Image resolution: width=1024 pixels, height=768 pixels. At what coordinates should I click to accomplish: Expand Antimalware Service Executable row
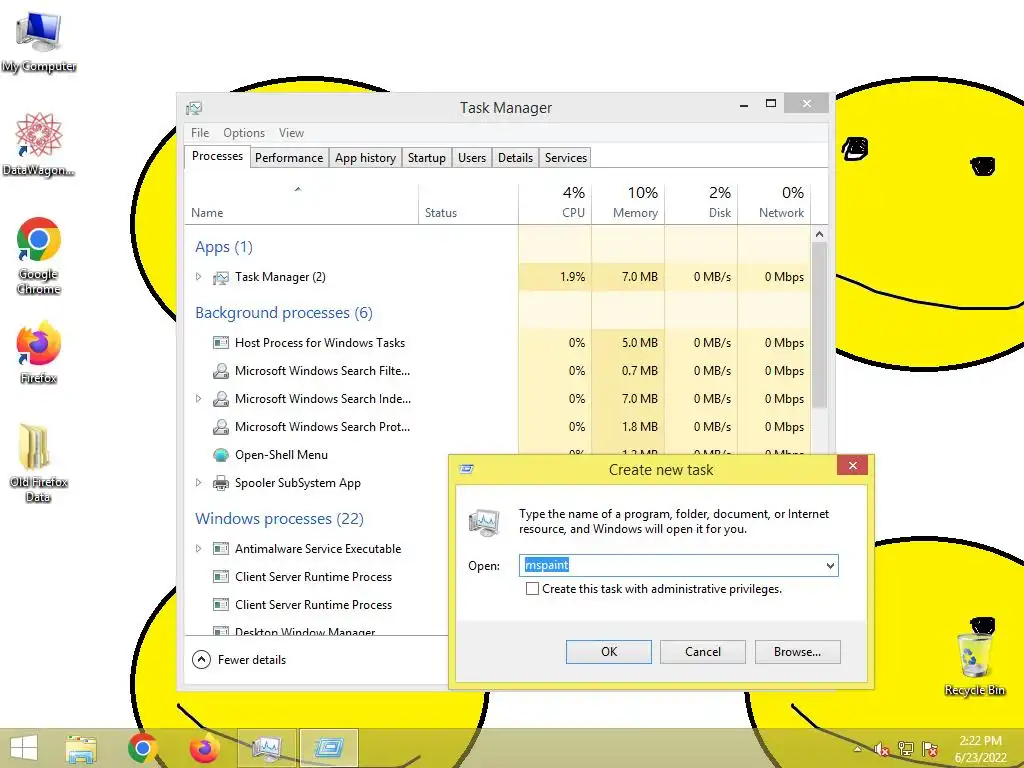(199, 549)
